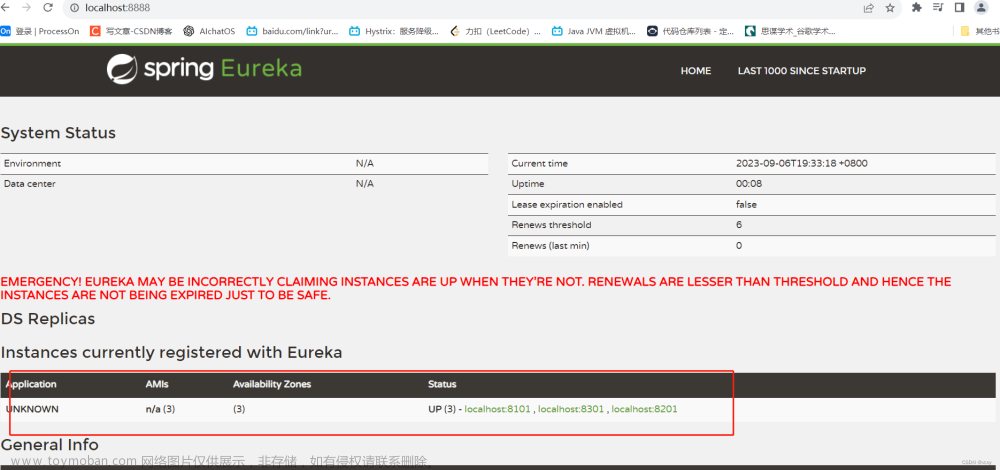Click the n/a (3) AMIs cell
The width and height of the screenshot is (1000, 470).
[x=160, y=409]
